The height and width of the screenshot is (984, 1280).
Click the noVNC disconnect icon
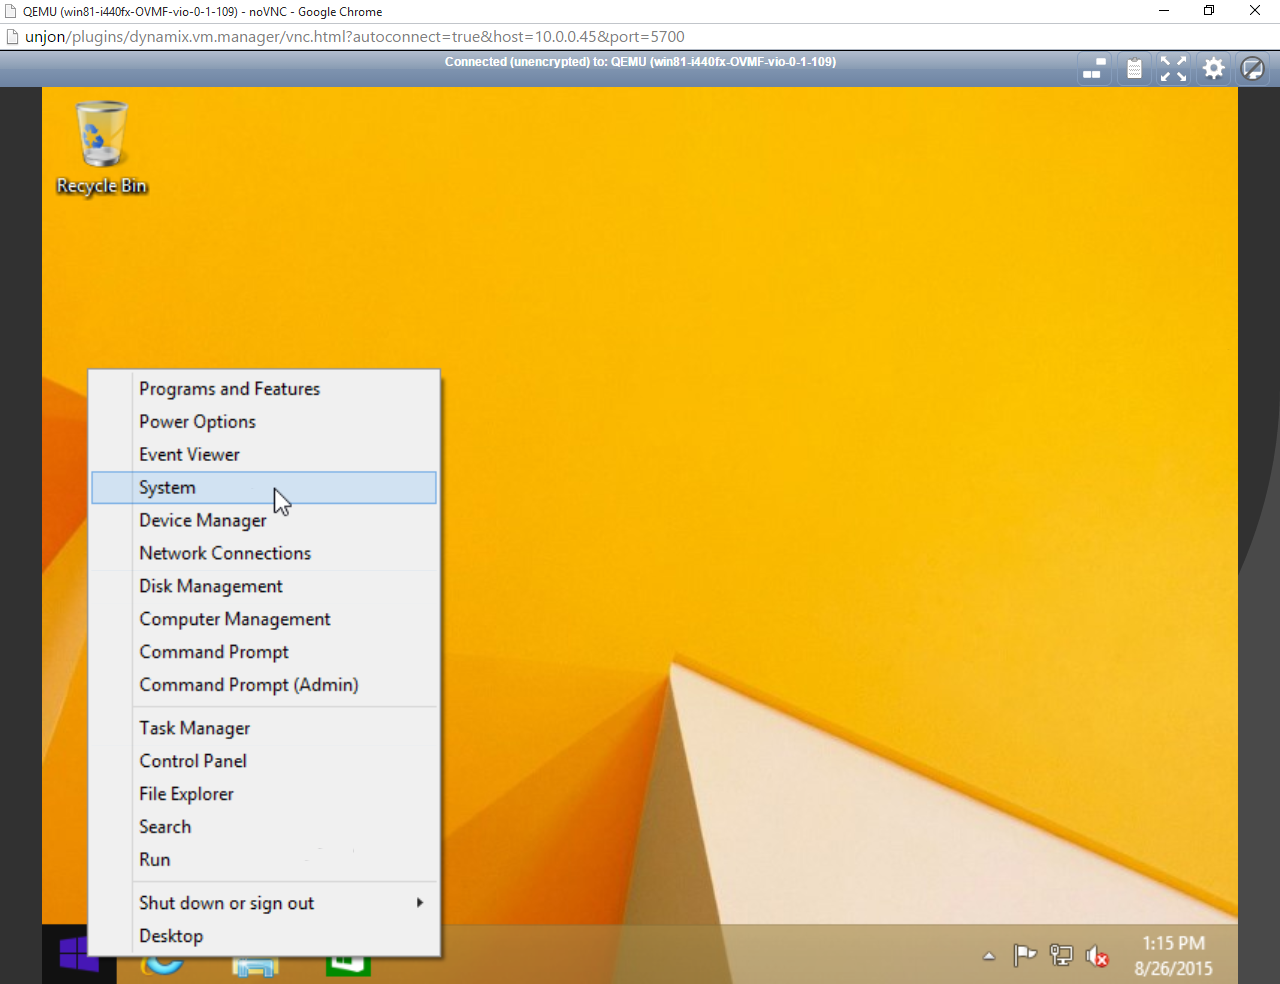[x=1252, y=69]
